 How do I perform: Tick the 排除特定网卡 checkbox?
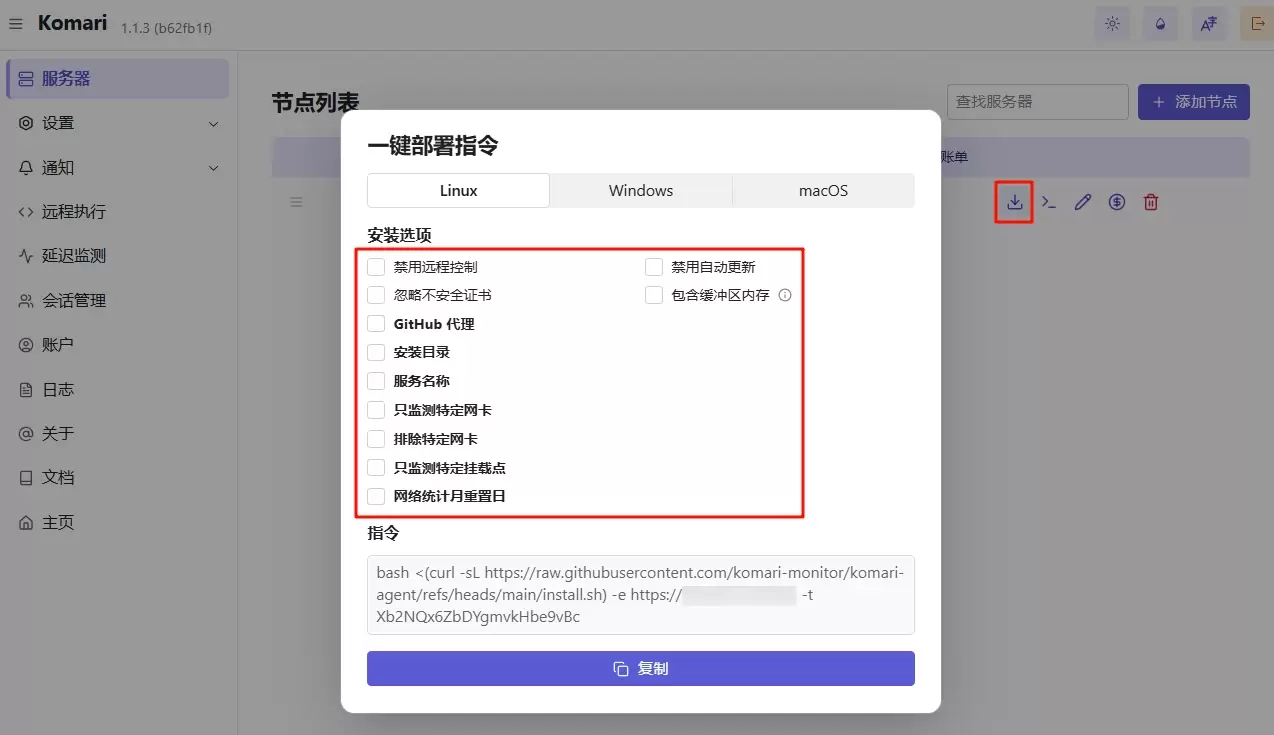(376, 439)
